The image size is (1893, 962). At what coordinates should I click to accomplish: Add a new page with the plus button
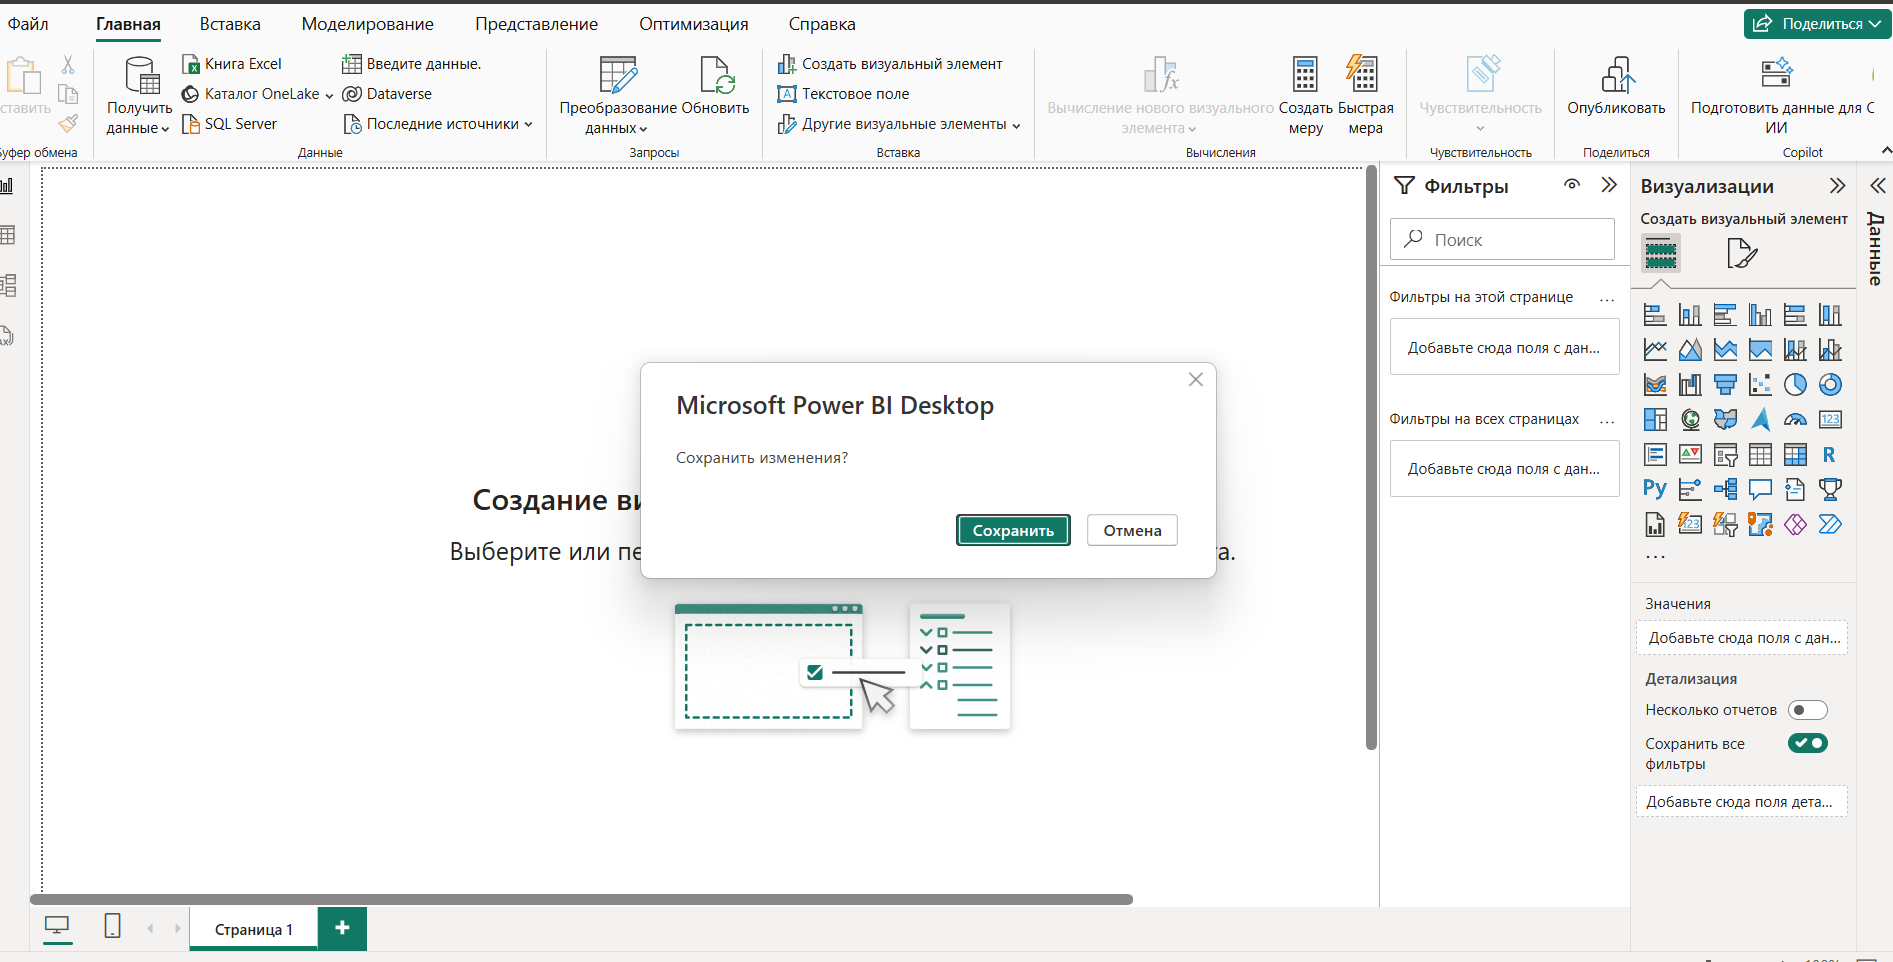(341, 928)
